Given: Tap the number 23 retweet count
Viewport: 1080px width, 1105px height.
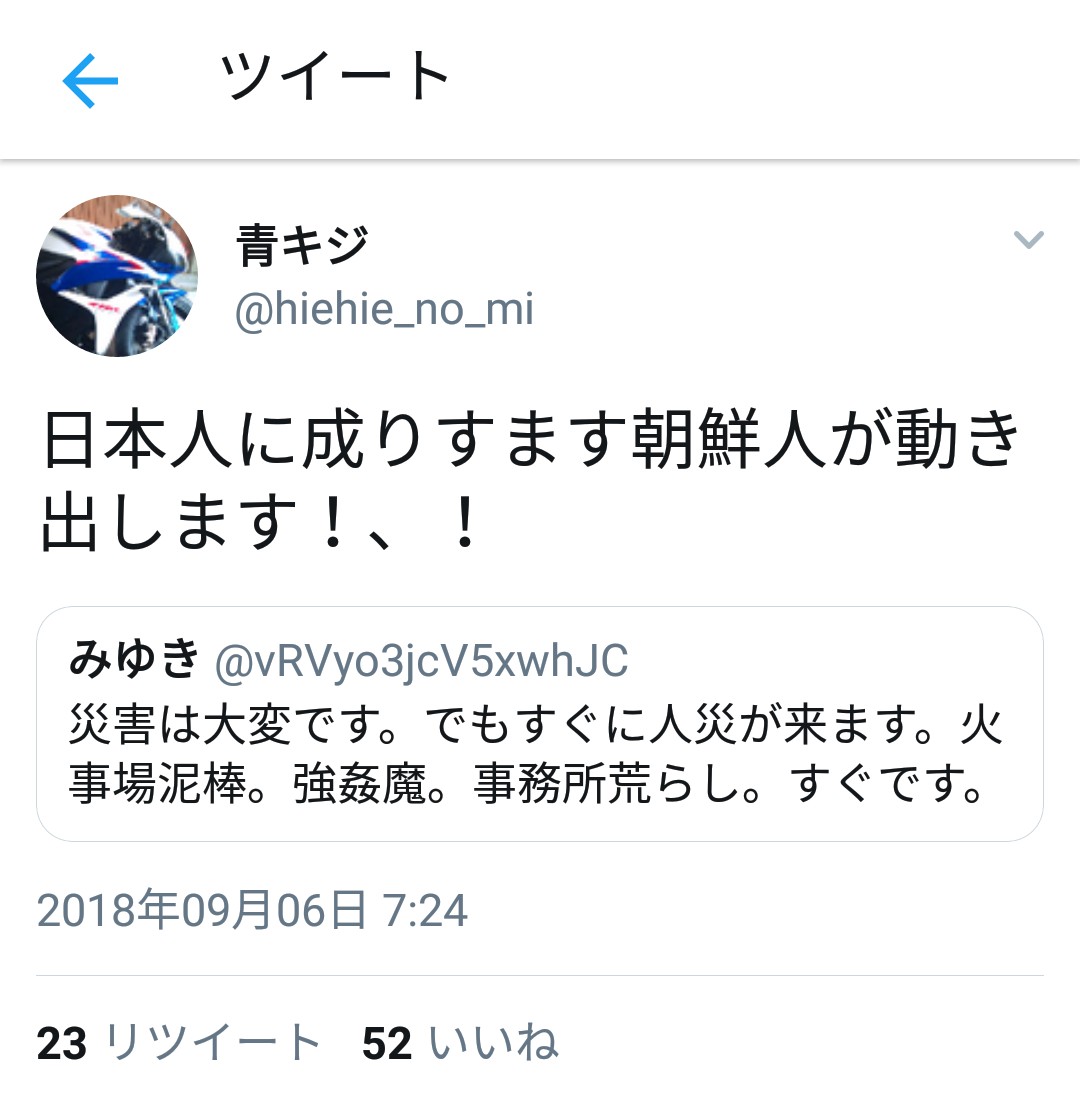Looking at the screenshot, I should (x=62, y=1044).
